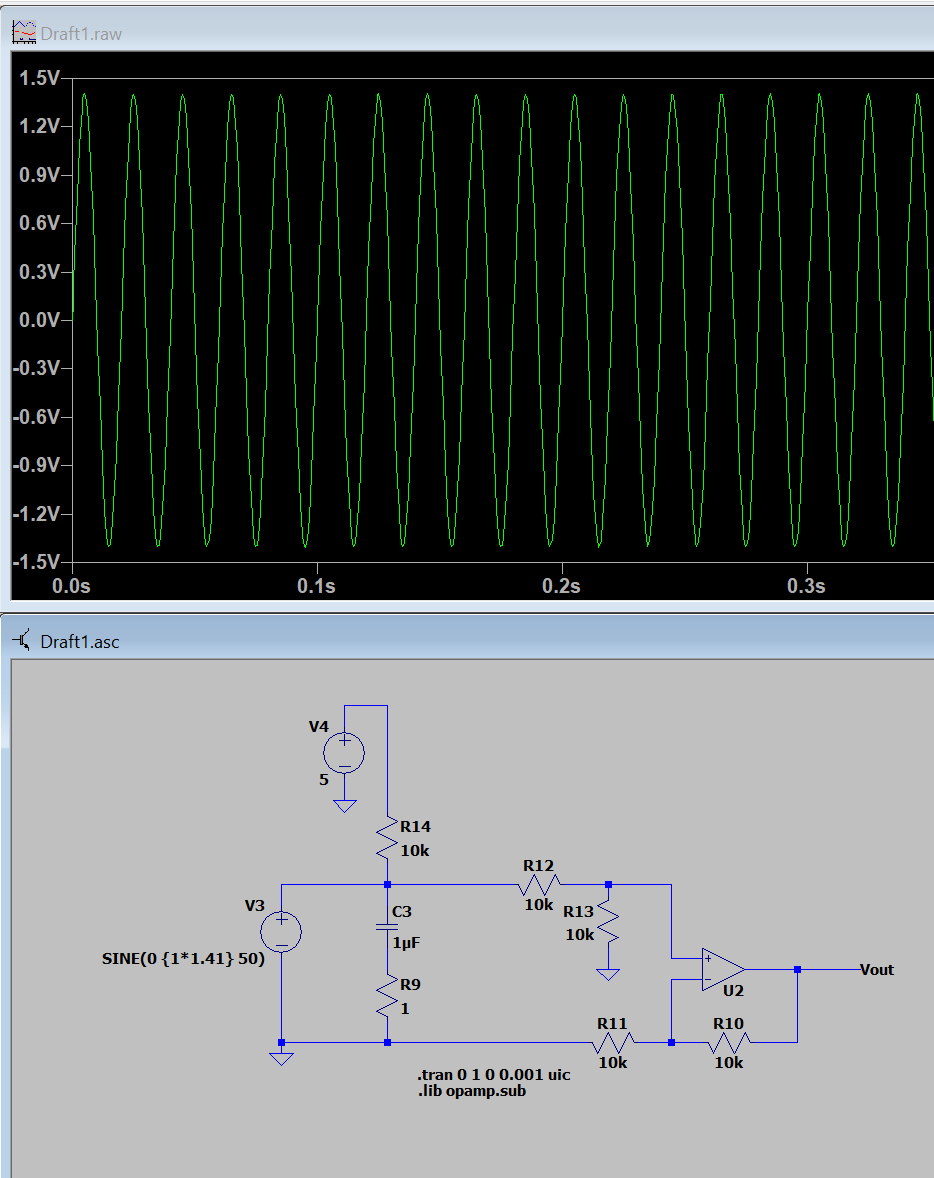Click the 0.2s time axis label
This screenshot has height=1178, width=934.
coord(561,586)
